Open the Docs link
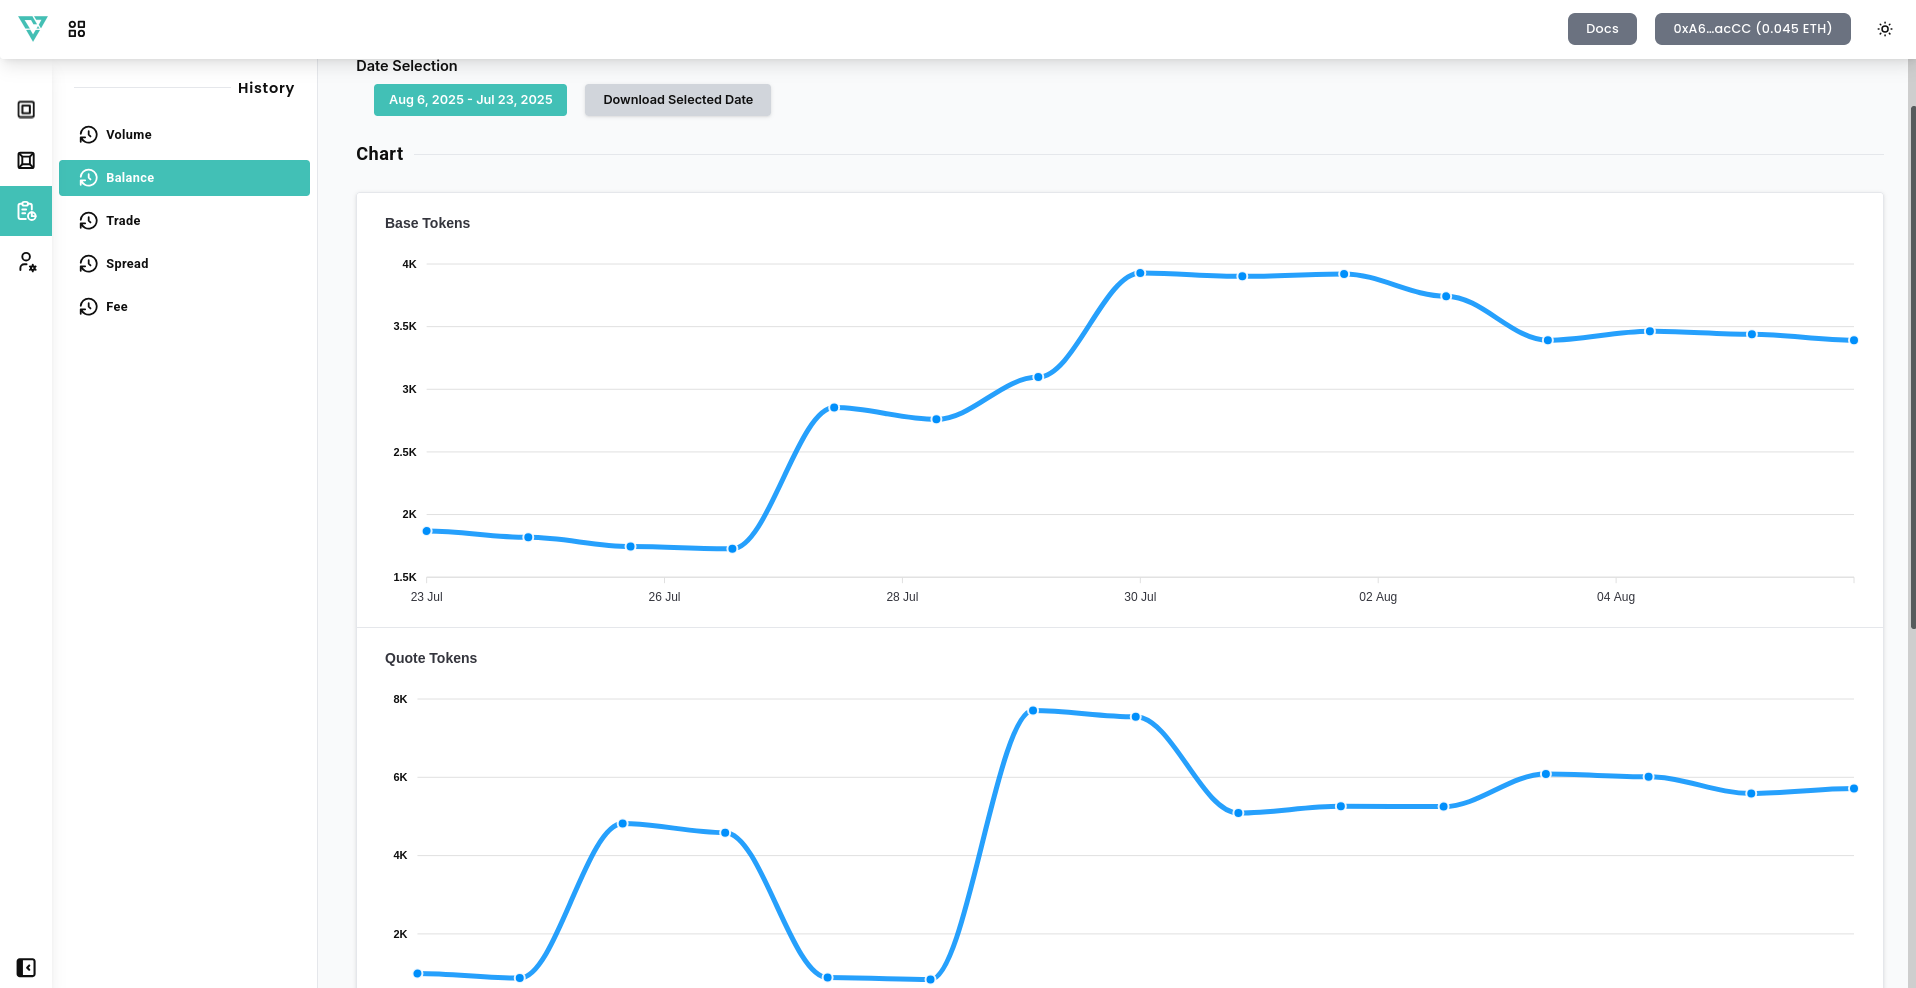 (1601, 29)
